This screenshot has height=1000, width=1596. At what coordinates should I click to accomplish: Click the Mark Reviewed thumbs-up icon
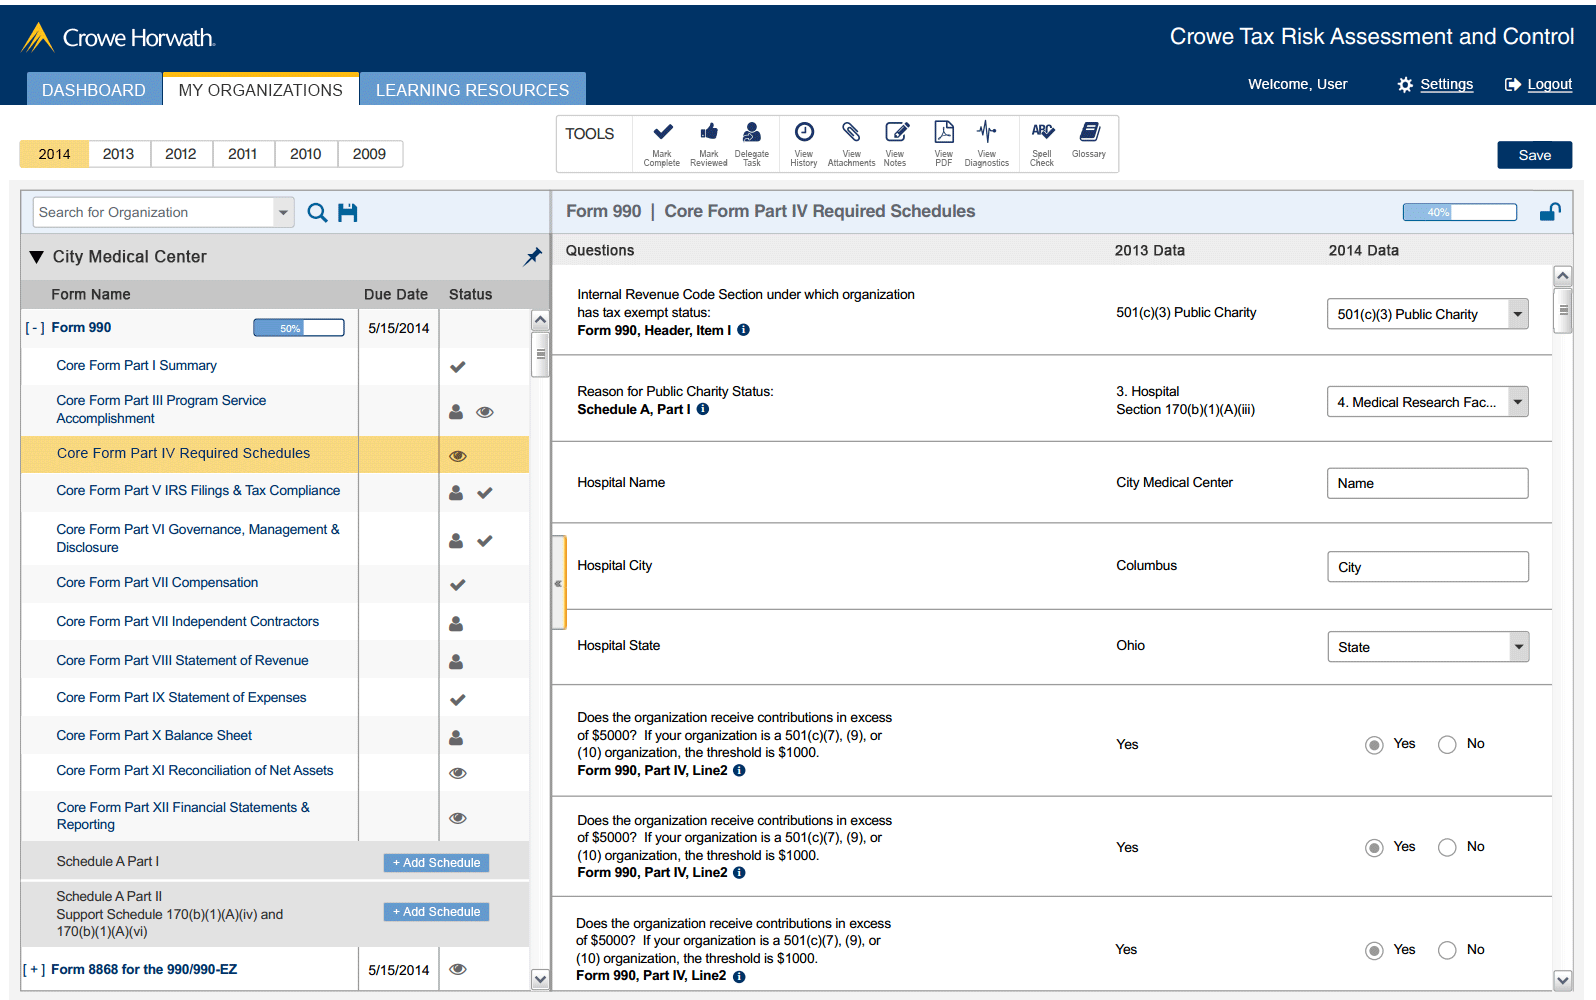(708, 142)
